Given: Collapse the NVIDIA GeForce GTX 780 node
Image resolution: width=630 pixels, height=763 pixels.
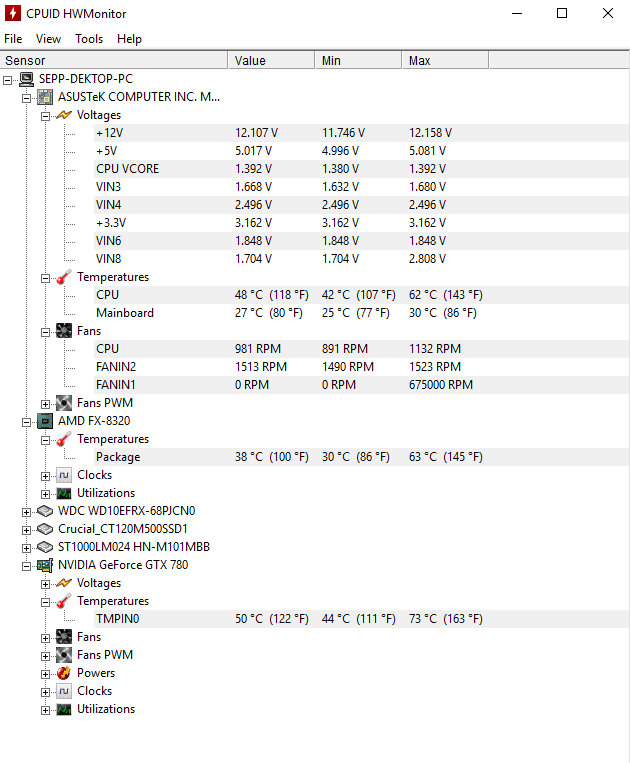Looking at the screenshot, I should click(x=26, y=566).
